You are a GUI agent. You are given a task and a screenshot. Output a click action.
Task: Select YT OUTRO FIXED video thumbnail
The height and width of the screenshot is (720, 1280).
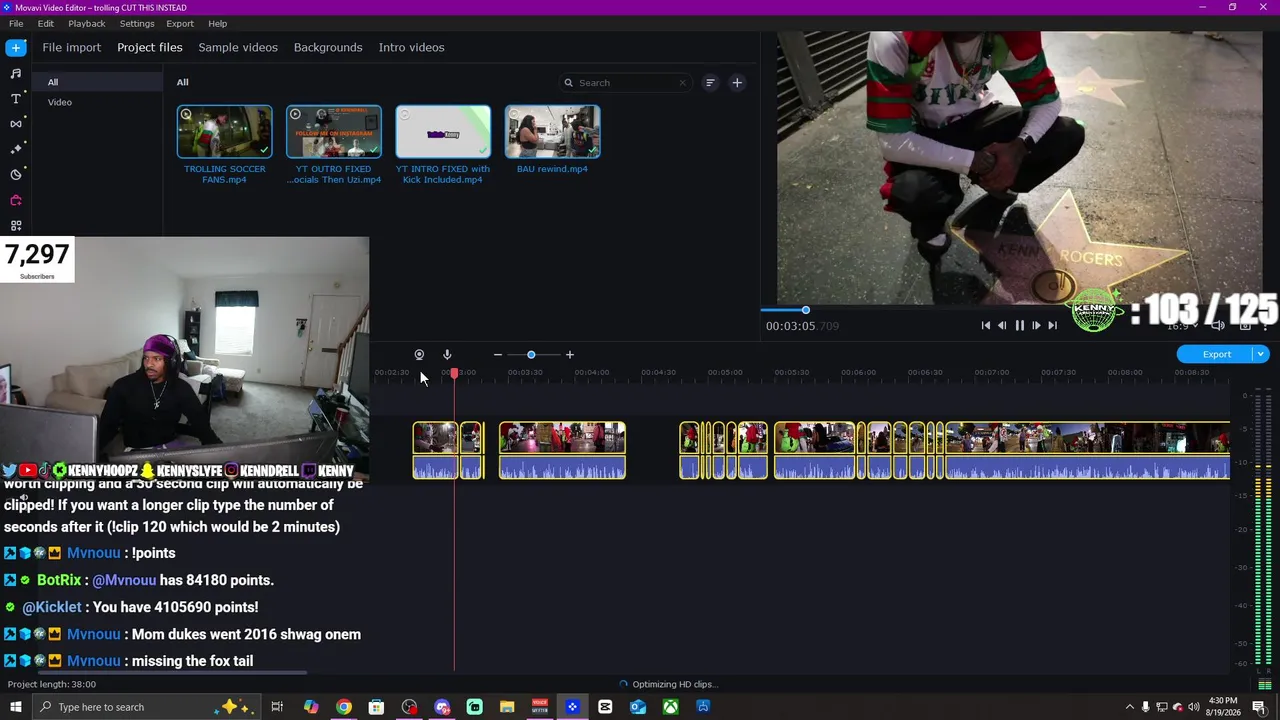coord(334,131)
